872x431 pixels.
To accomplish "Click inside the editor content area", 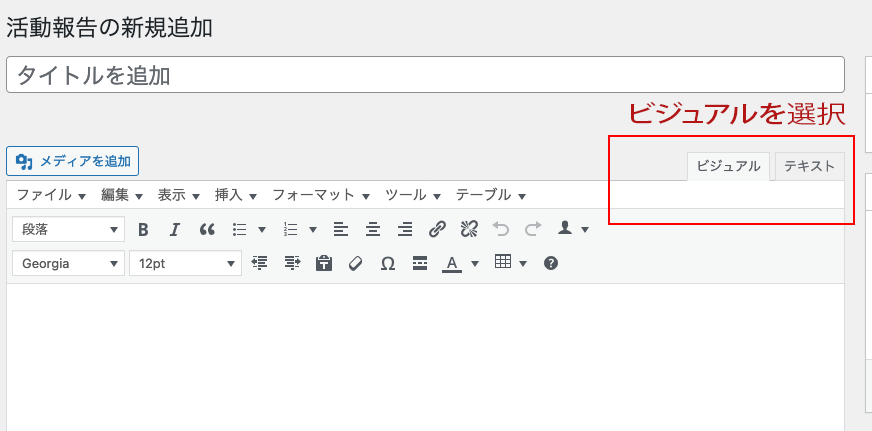I will 425,357.
